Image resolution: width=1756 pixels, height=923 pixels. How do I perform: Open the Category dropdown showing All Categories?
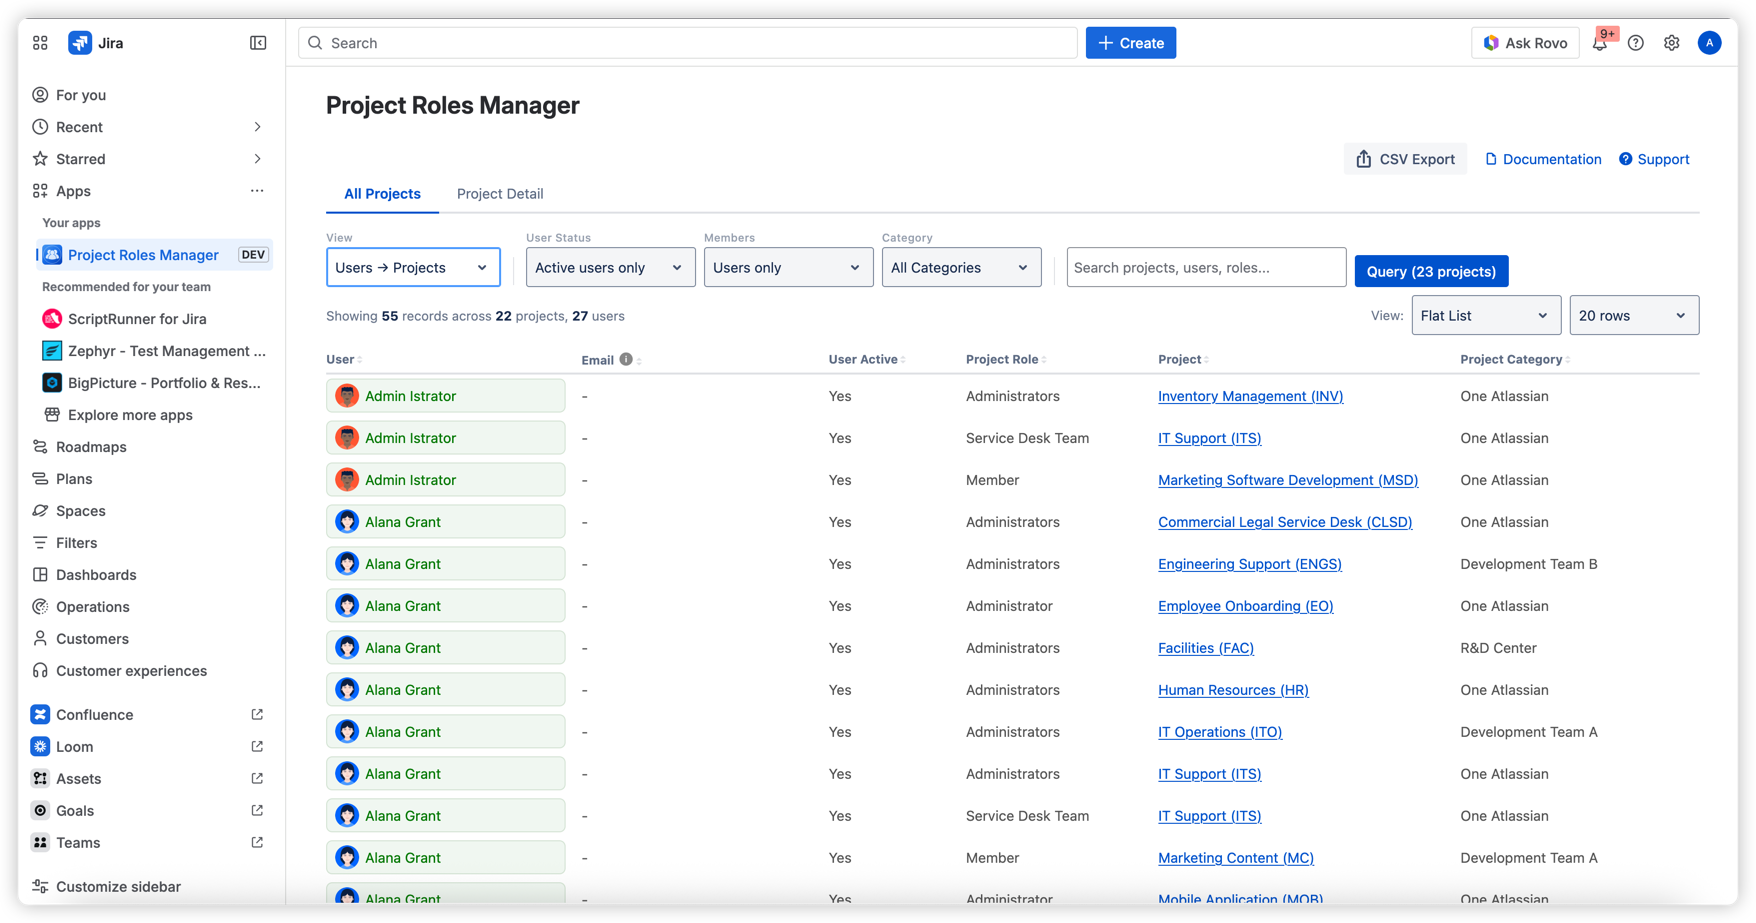[961, 267]
